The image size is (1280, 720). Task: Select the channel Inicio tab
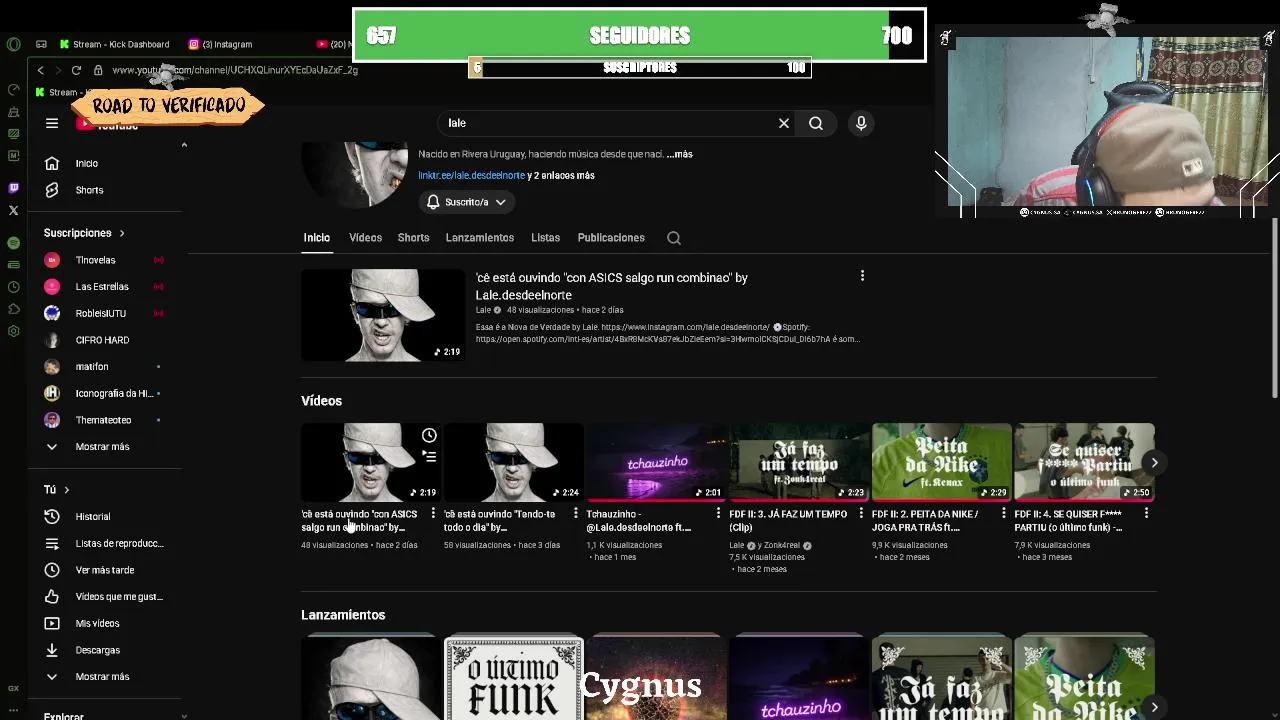[x=316, y=238]
